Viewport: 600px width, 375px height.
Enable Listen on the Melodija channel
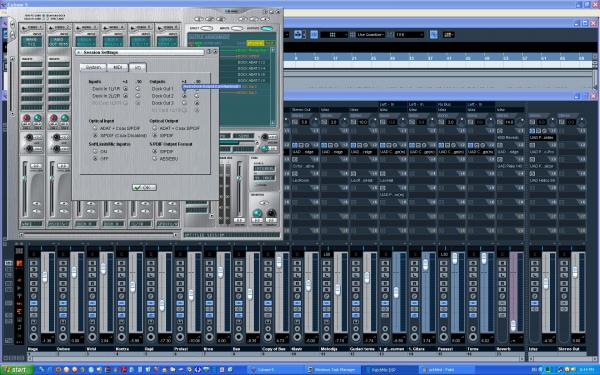point(326,275)
